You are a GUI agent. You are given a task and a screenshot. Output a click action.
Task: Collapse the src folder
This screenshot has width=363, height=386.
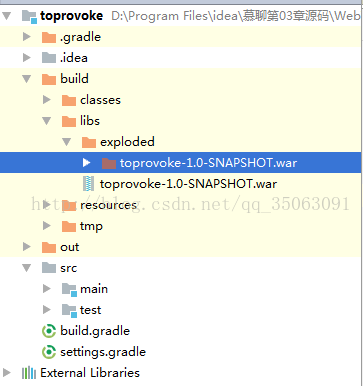27,268
